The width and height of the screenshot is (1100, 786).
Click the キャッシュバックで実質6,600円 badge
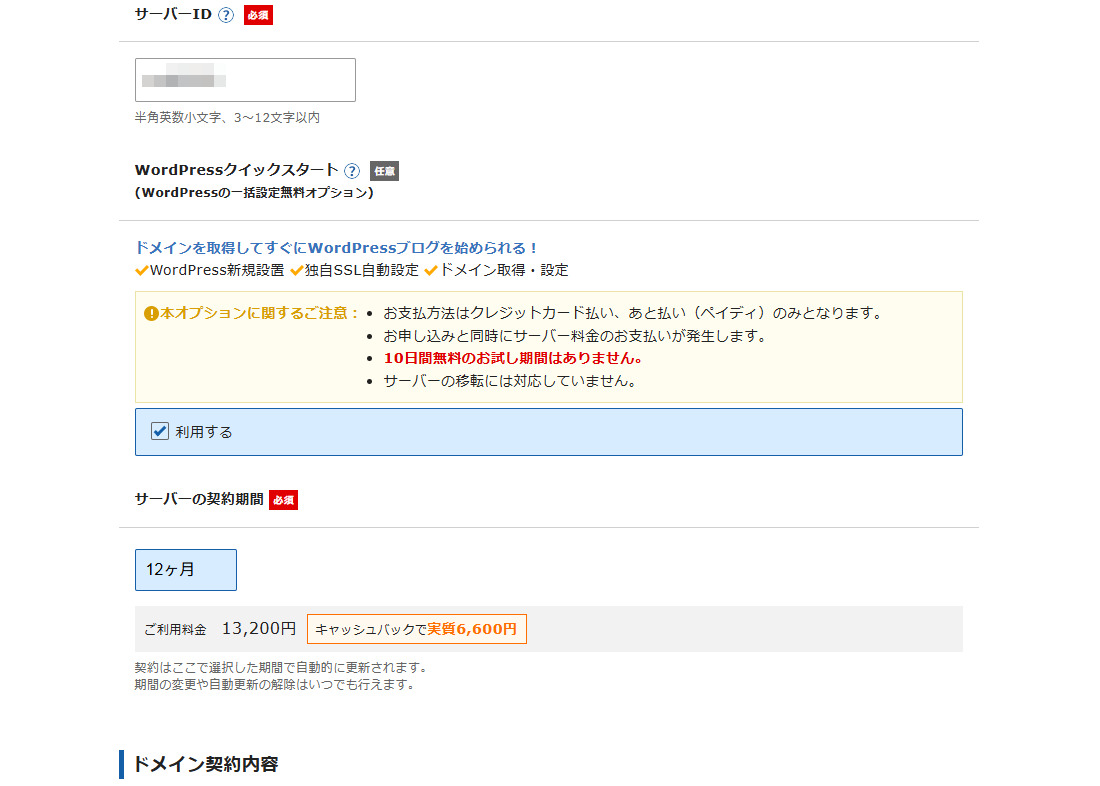(416, 629)
